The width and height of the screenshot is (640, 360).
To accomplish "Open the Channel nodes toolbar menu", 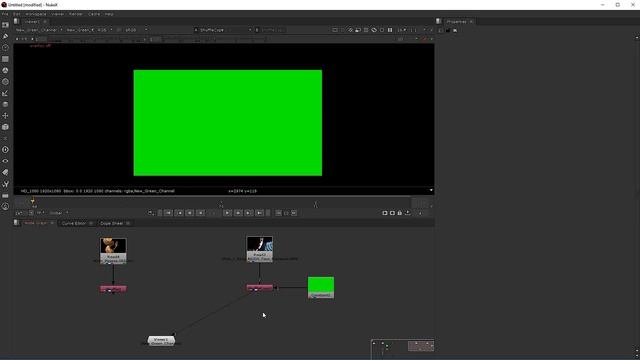I will [5, 59].
